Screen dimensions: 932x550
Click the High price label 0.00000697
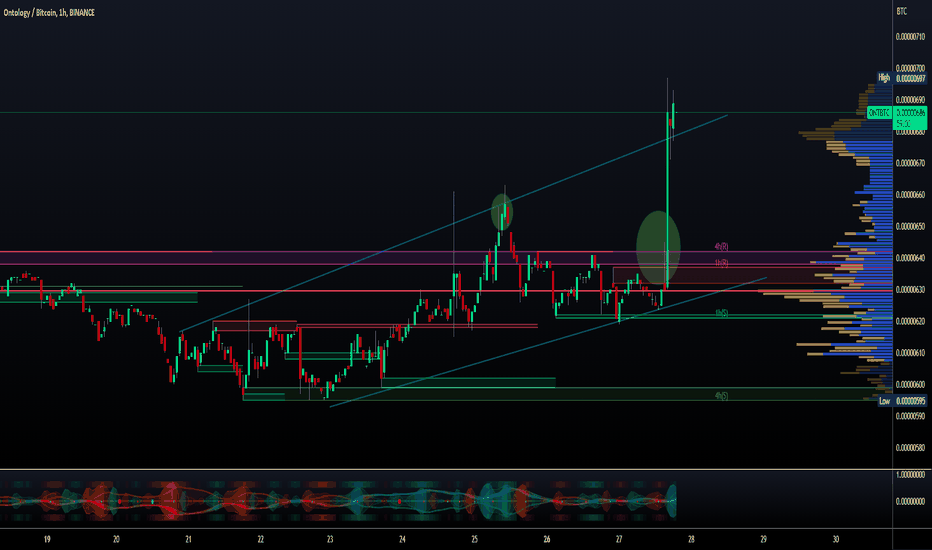902,78
